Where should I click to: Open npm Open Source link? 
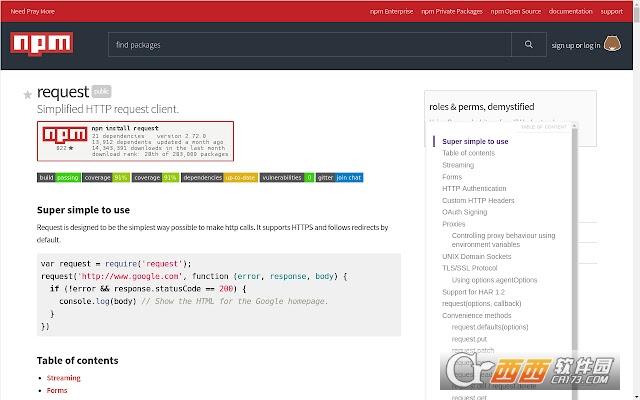point(516,11)
